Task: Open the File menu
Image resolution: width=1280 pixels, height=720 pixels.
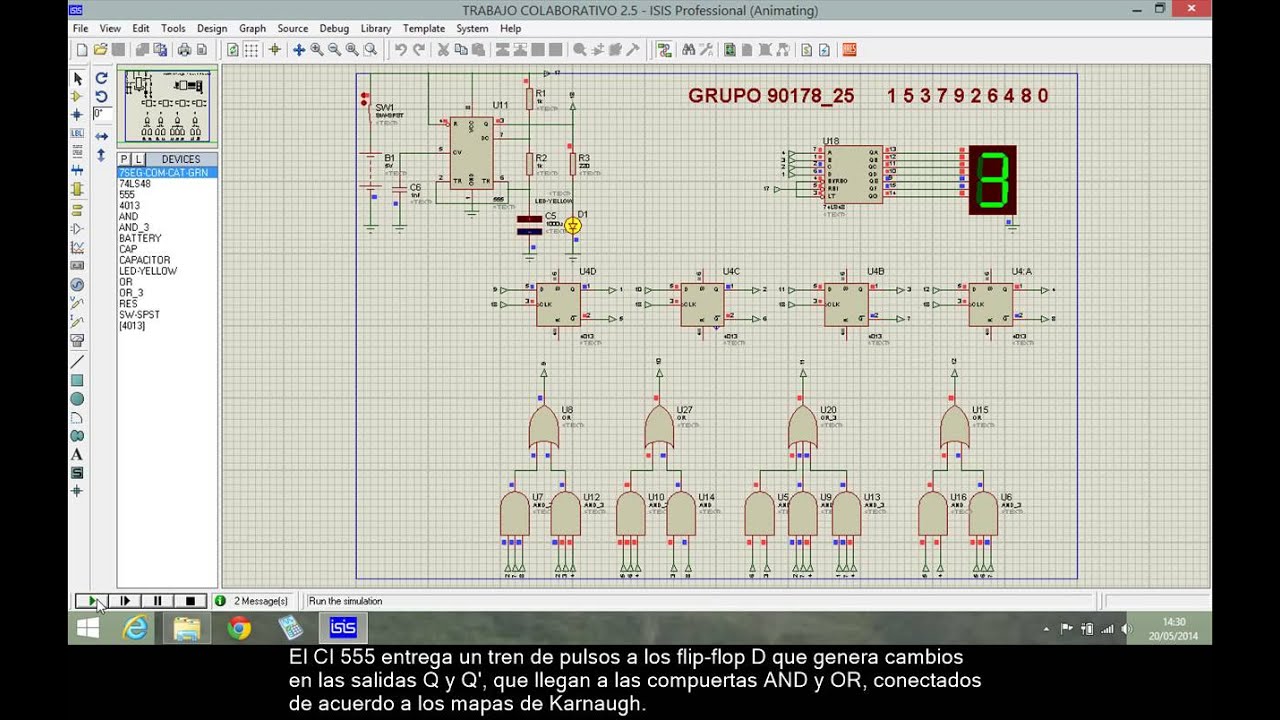Action: click(80, 29)
